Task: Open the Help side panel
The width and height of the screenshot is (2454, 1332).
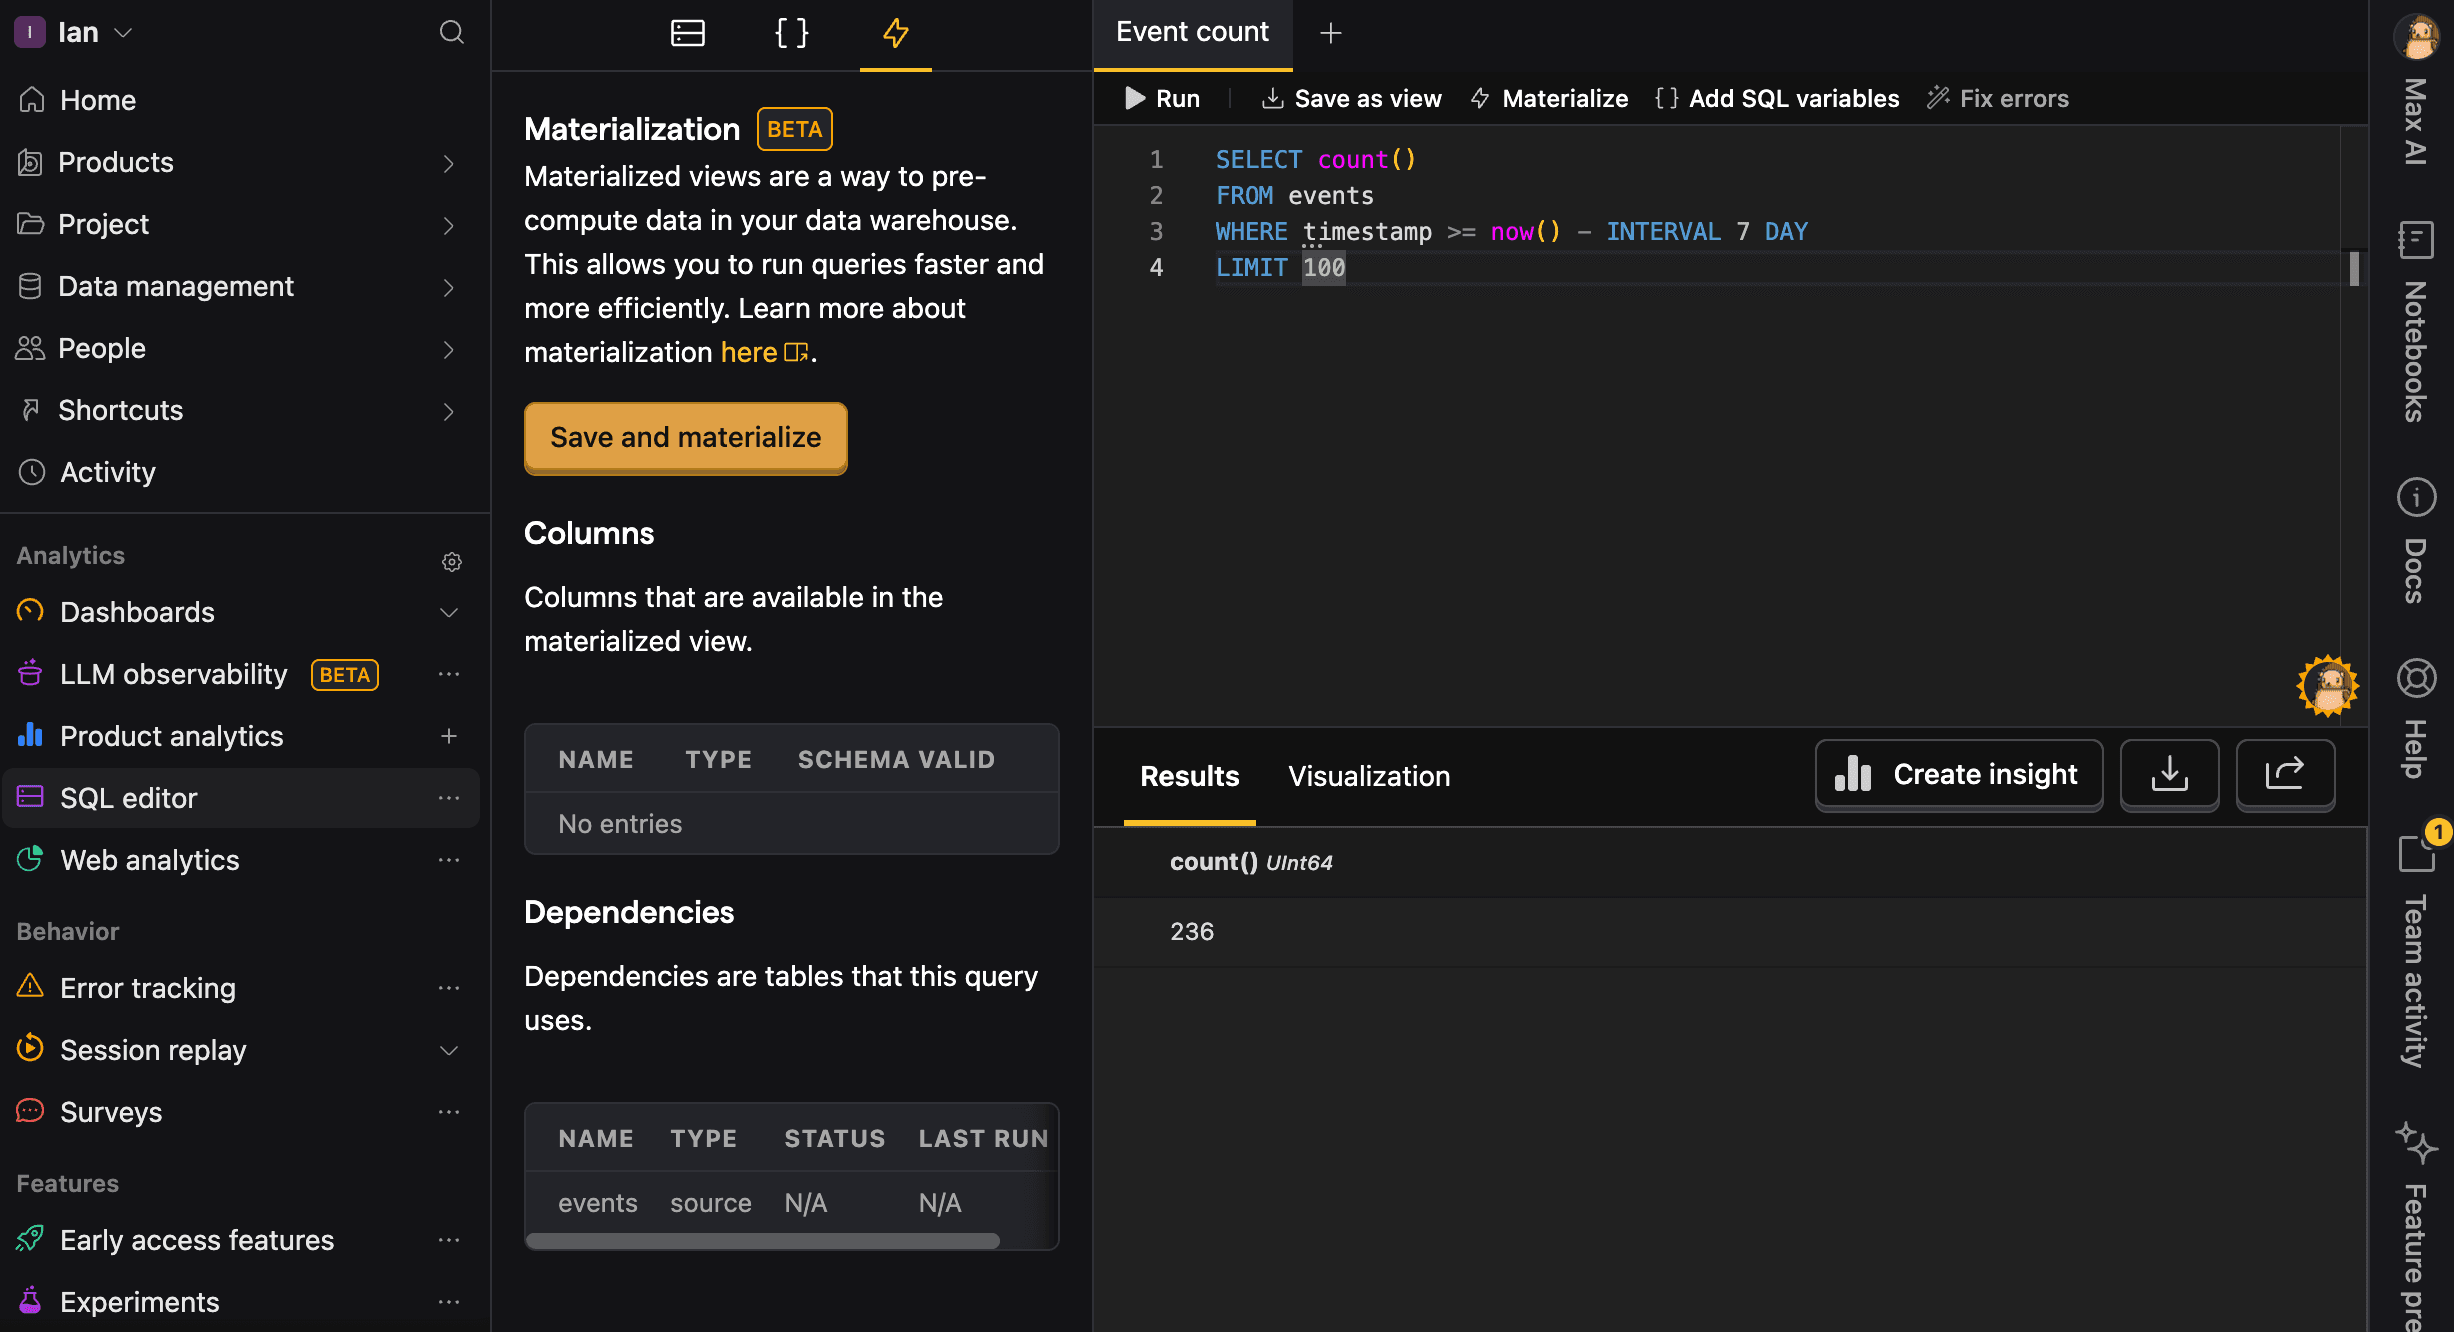Action: click(x=2416, y=720)
